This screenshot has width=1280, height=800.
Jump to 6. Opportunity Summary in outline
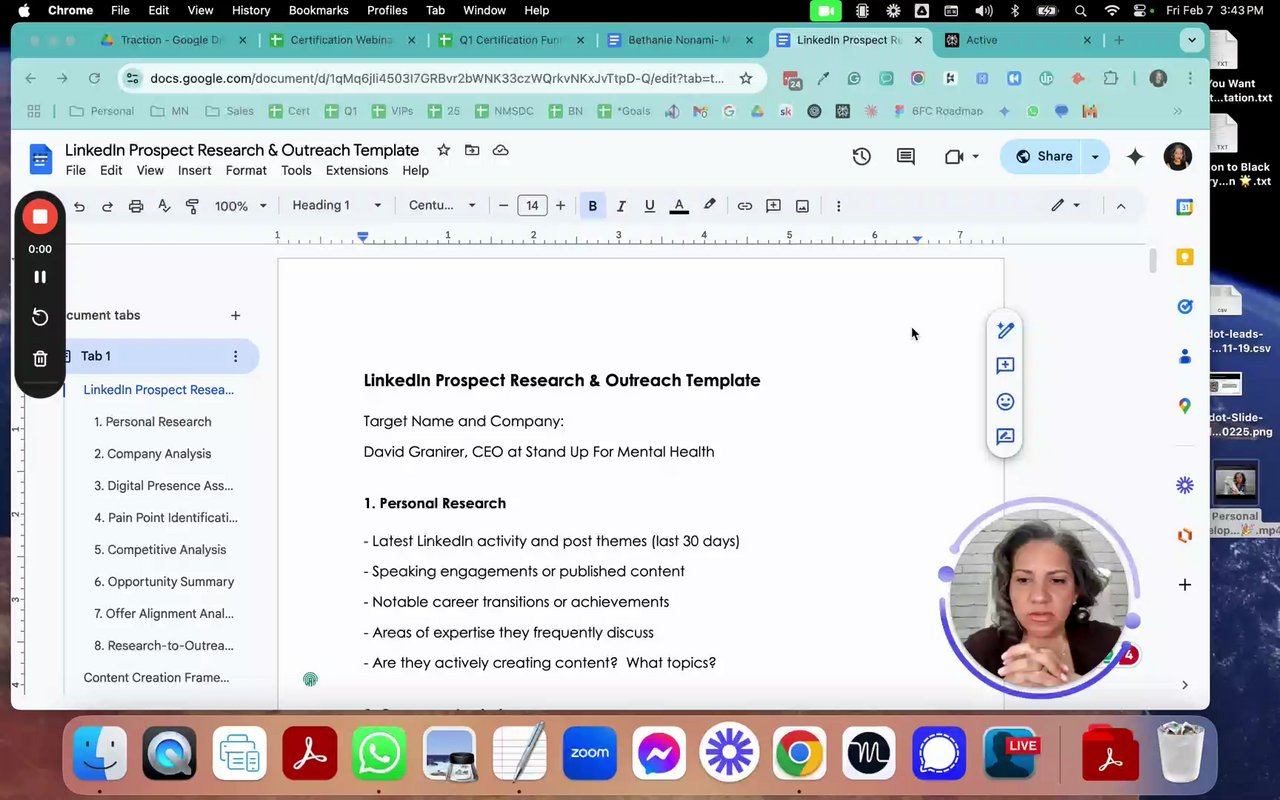[164, 581]
